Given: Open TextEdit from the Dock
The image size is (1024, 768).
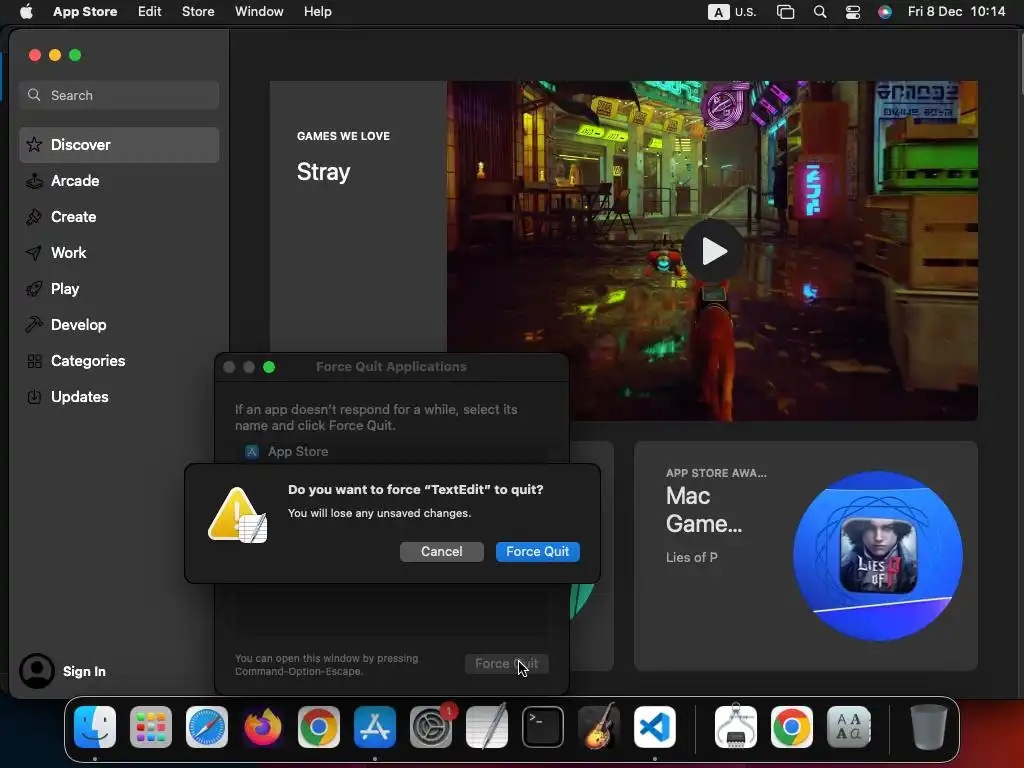Looking at the screenshot, I should coord(487,727).
